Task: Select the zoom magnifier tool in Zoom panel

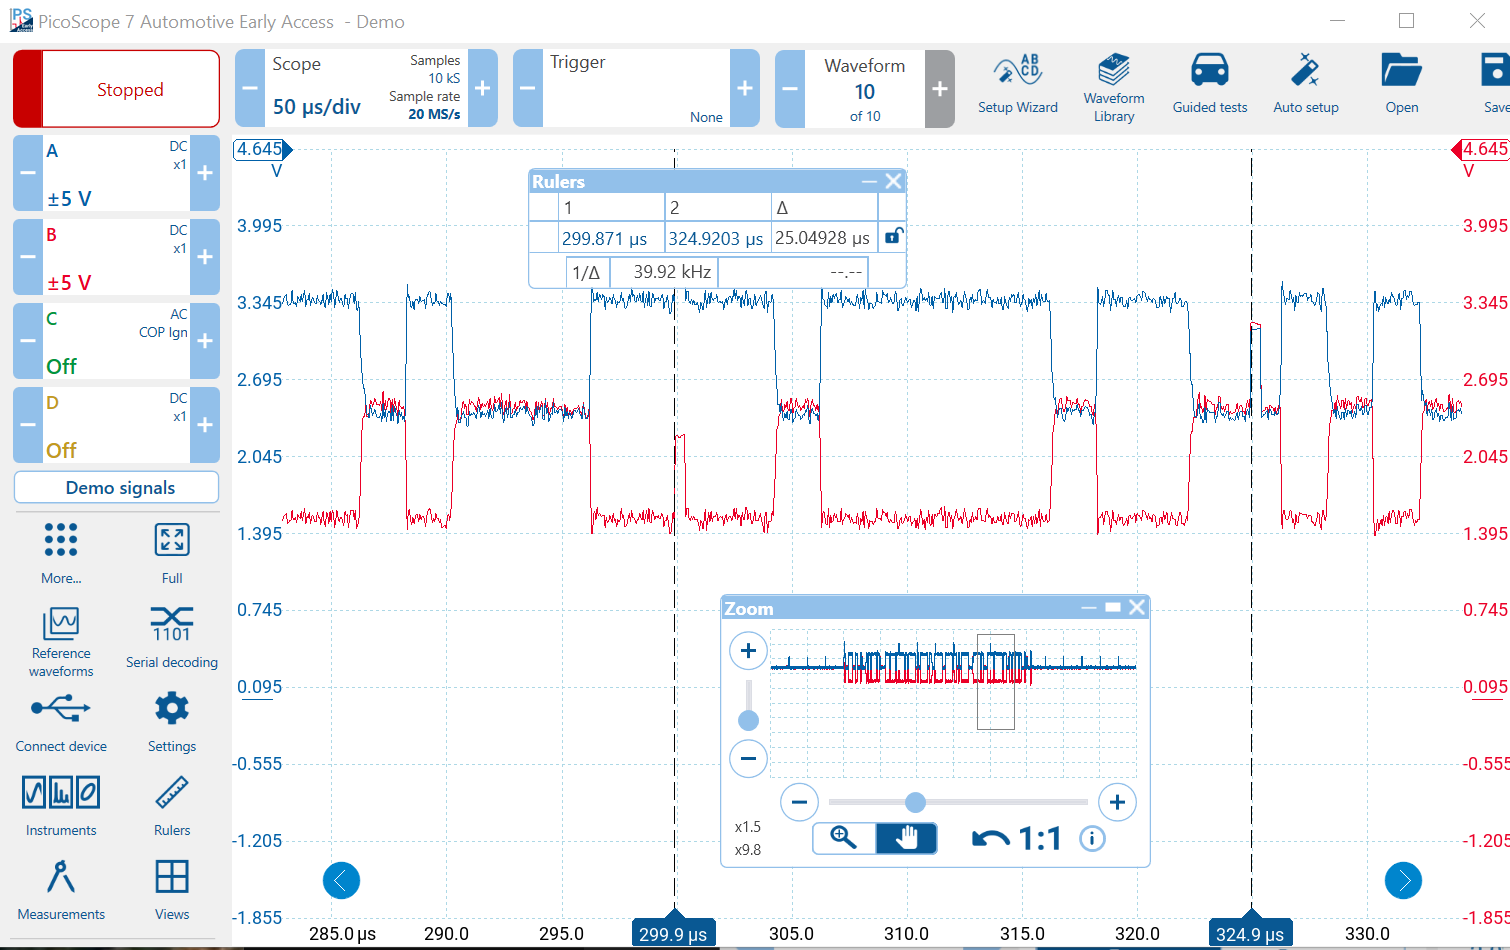Action: 844,838
